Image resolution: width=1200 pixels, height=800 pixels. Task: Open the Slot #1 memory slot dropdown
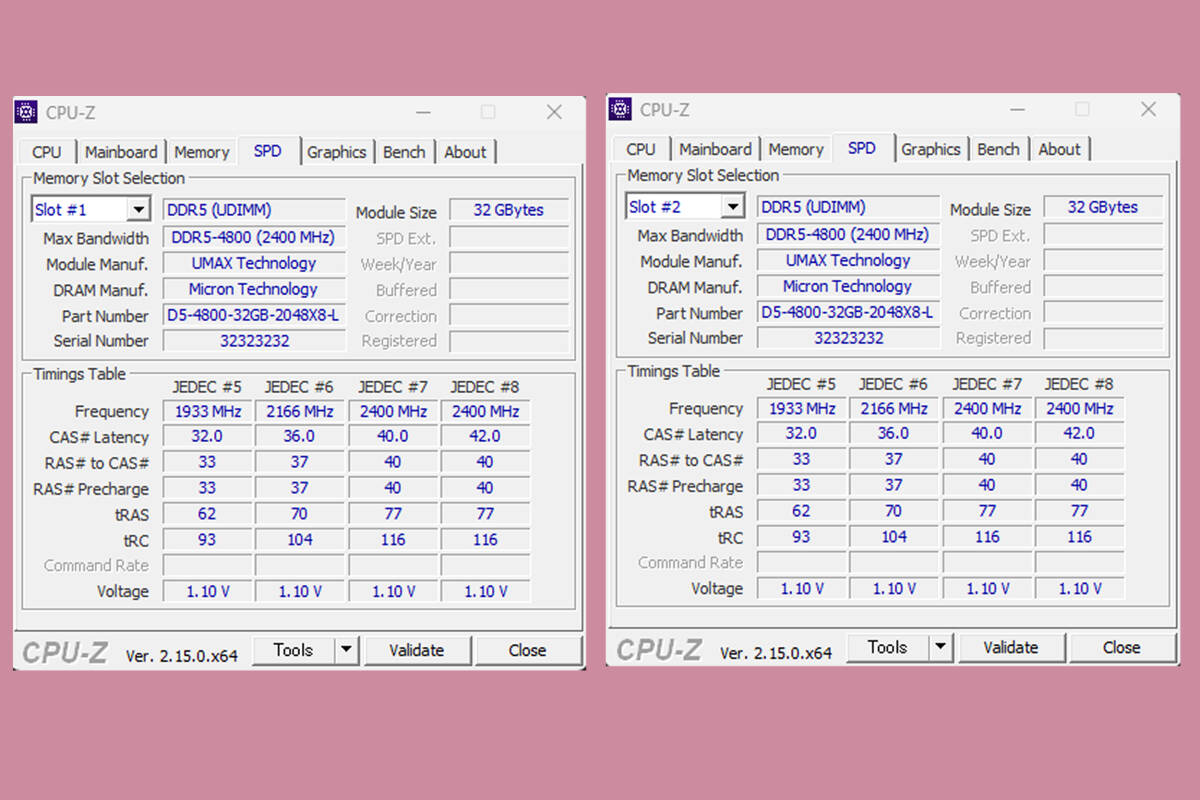click(x=138, y=210)
